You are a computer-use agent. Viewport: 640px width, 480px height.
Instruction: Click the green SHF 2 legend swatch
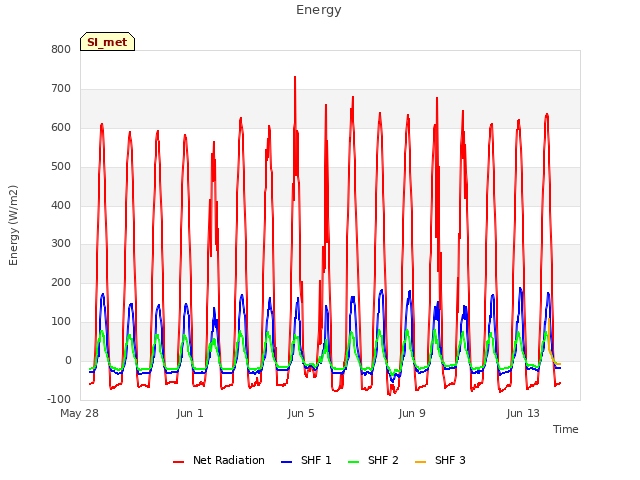click(353, 462)
